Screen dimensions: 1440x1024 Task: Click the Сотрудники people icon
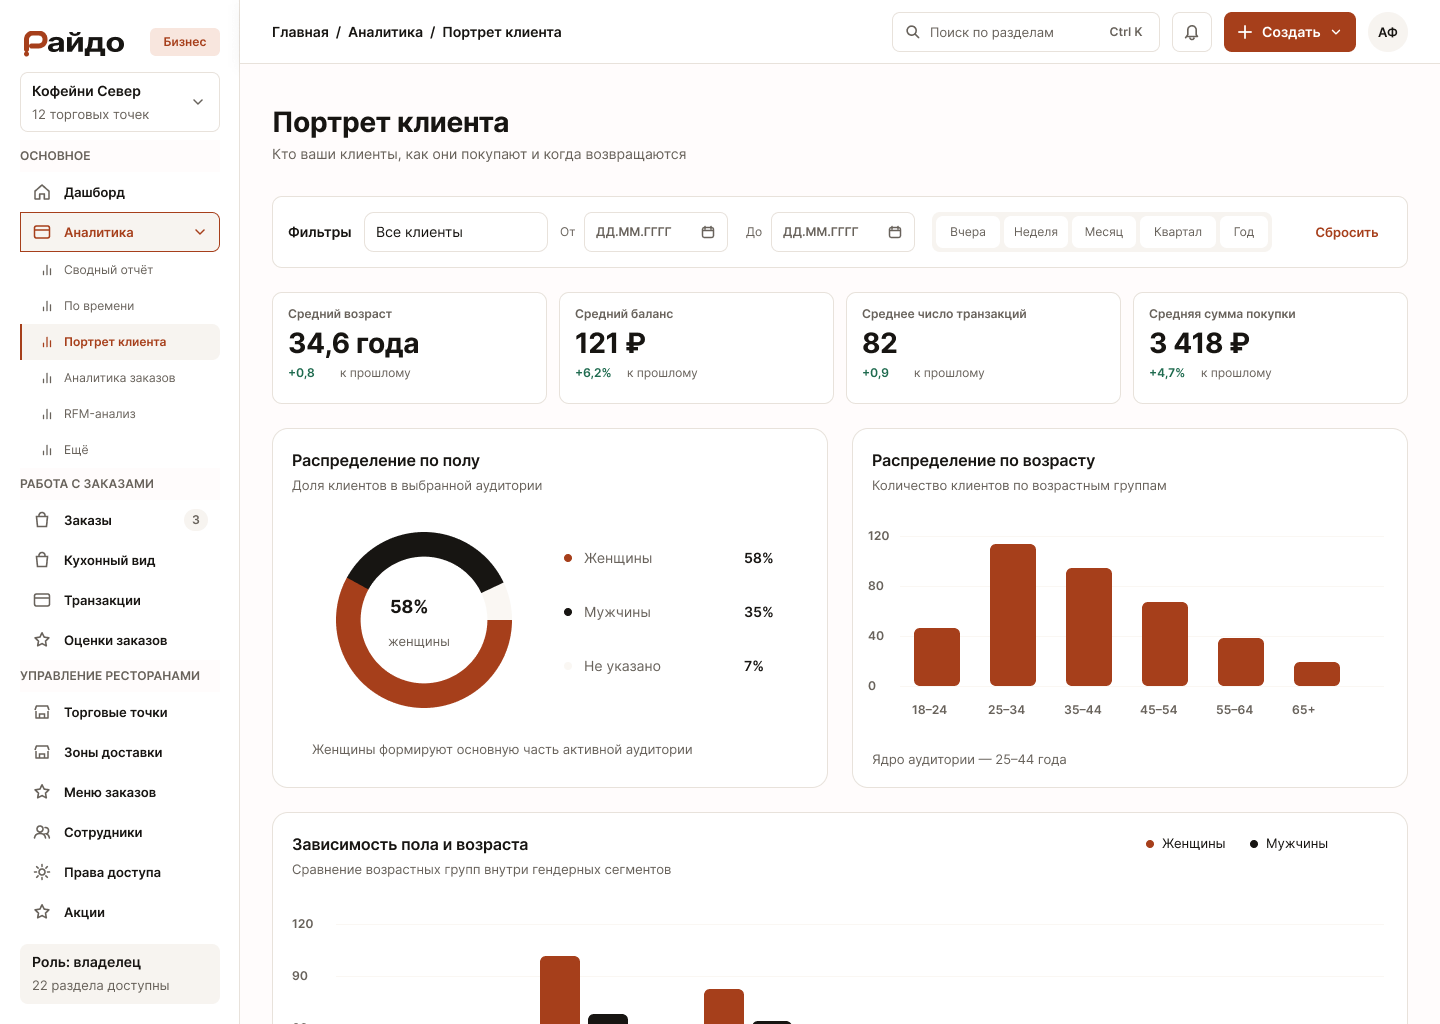coord(42,832)
